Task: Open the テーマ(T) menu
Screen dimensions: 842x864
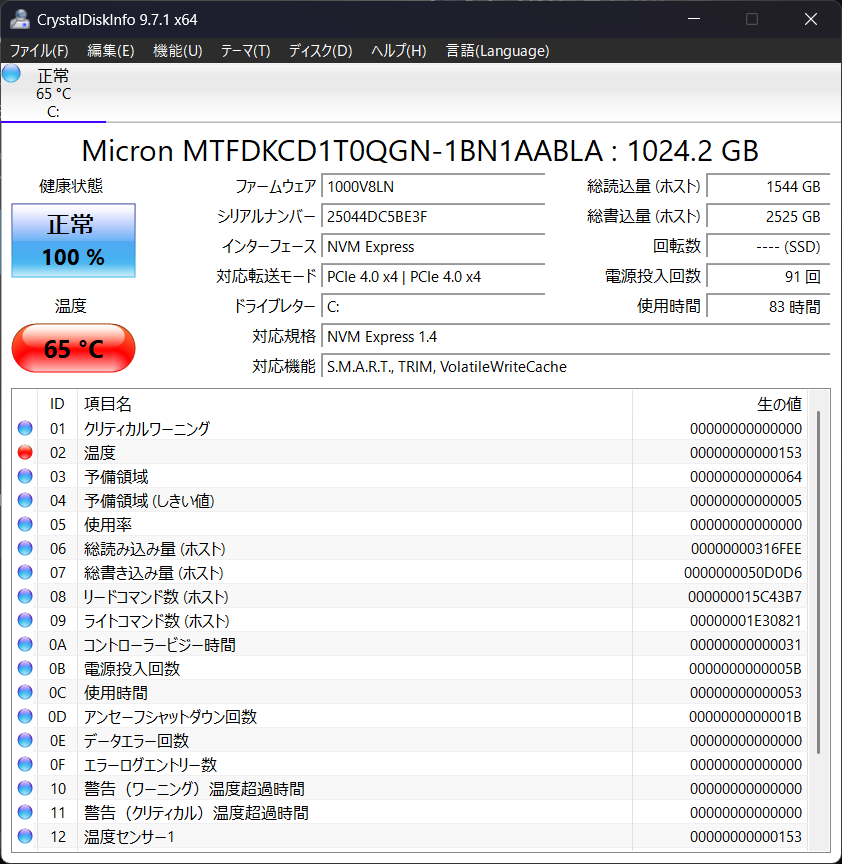Action: [245, 51]
